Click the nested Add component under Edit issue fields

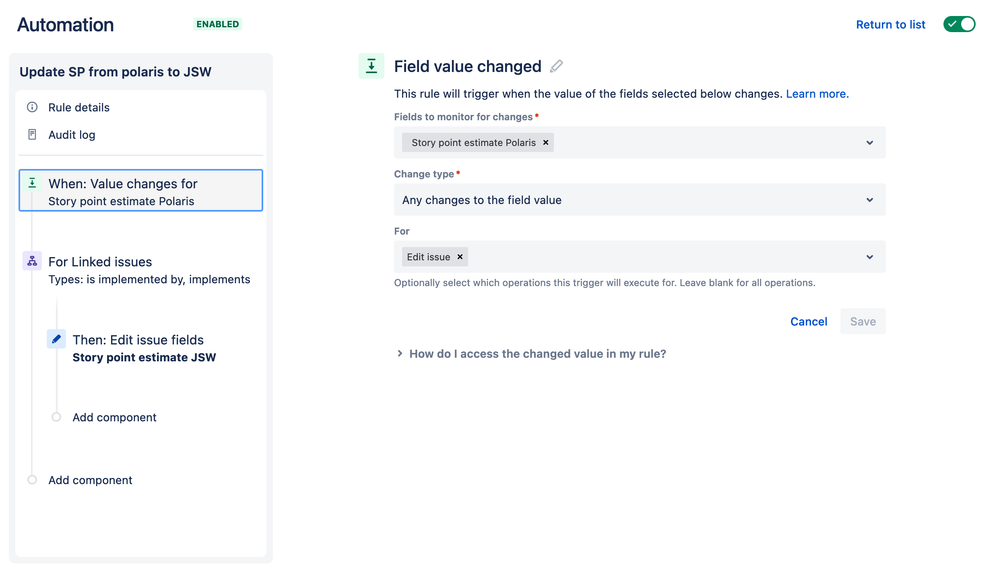114,417
